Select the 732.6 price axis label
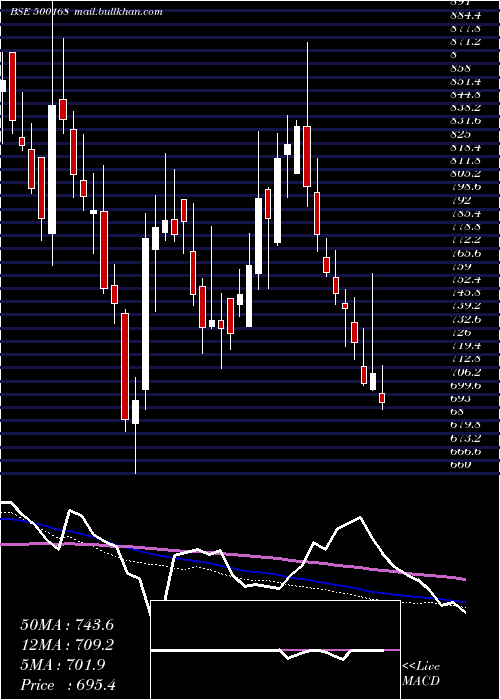The width and height of the screenshot is (500, 700). click(465, 319)
